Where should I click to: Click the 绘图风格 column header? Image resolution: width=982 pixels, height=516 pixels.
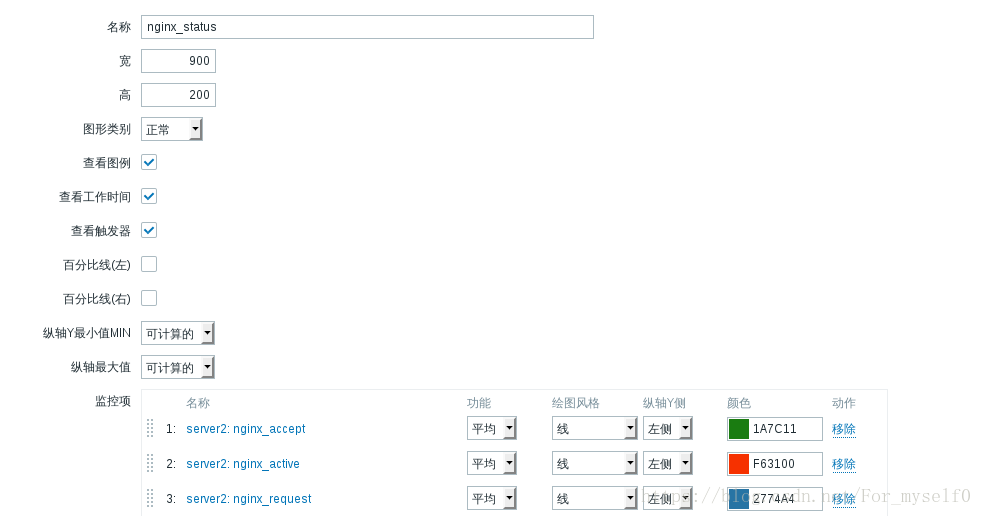point(576,403)
